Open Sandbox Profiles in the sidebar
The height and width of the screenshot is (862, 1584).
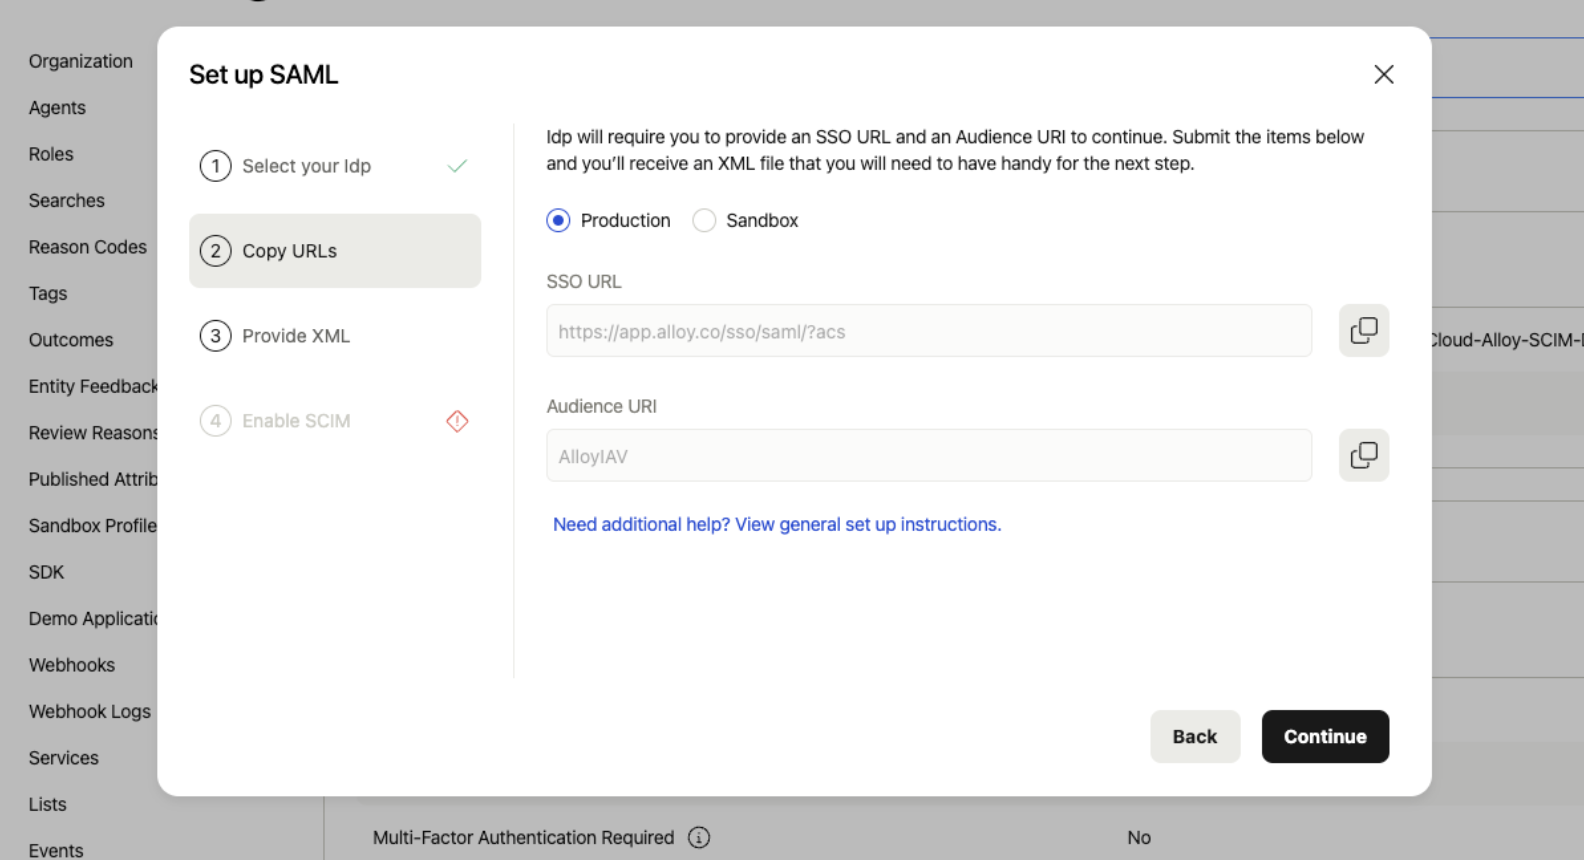coord(93,526)
